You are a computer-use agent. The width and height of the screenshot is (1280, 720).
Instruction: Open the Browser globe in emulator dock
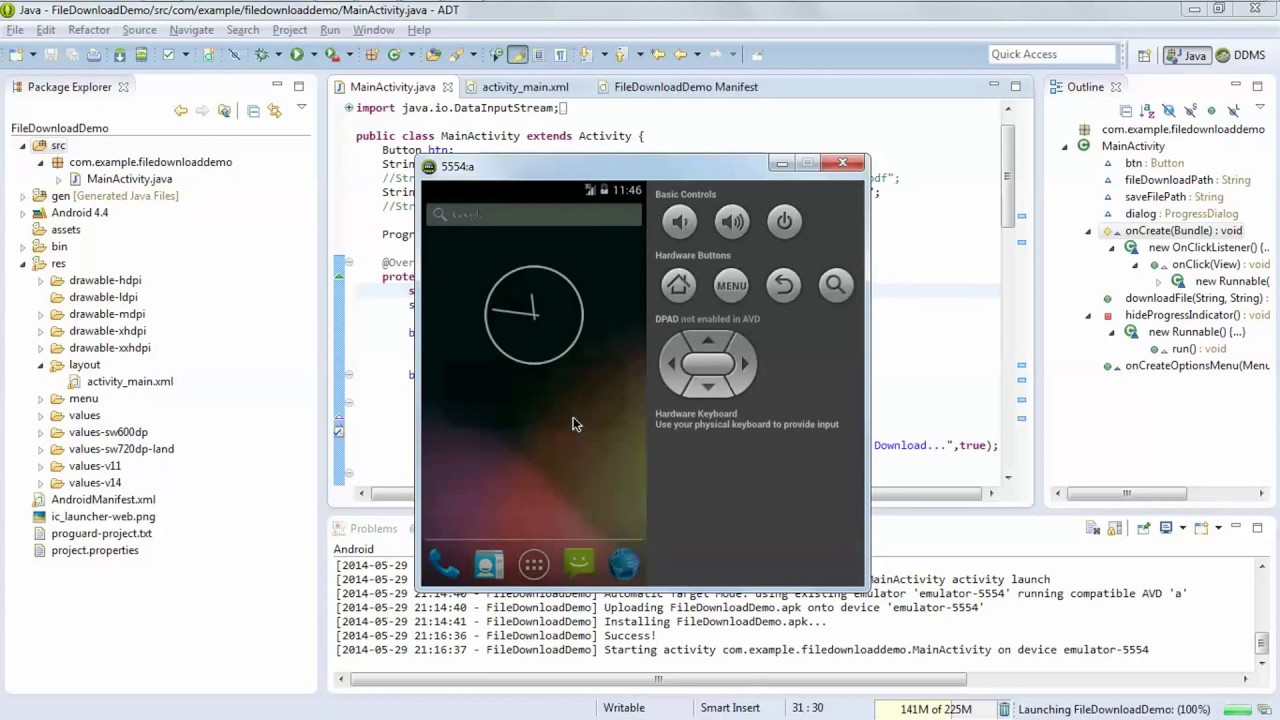point(624,565)
